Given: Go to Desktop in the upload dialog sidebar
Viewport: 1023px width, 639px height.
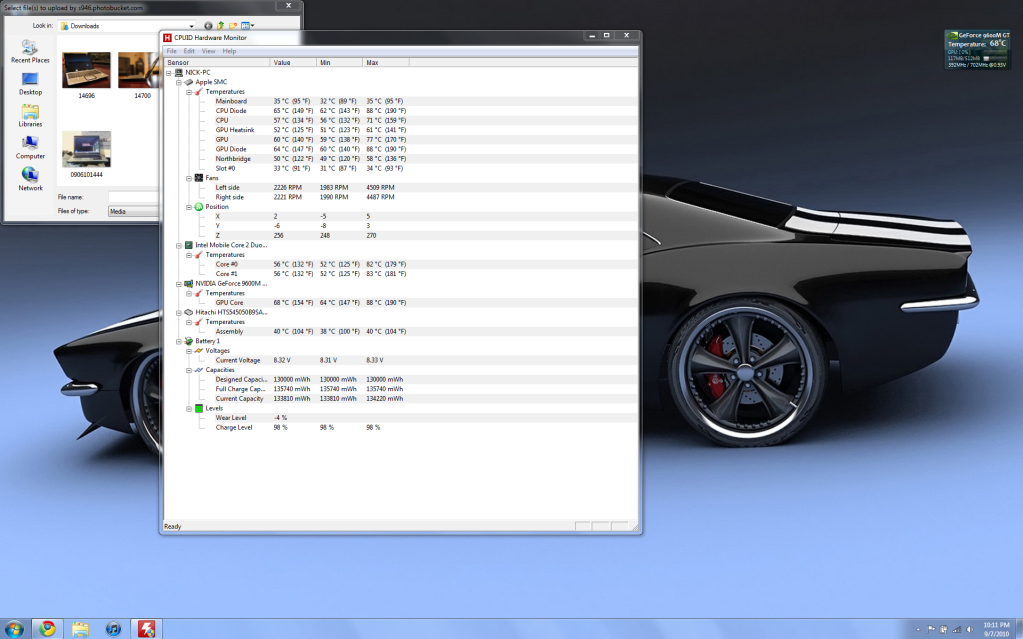Looking at the screenshot, I should (30, 84).
